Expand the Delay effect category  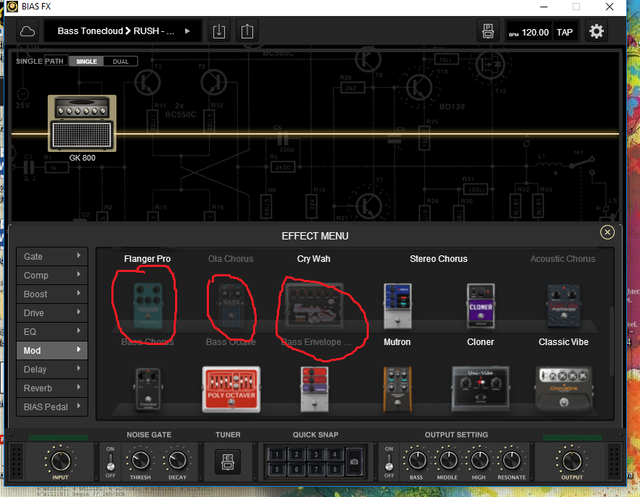[x=52, y=369]
